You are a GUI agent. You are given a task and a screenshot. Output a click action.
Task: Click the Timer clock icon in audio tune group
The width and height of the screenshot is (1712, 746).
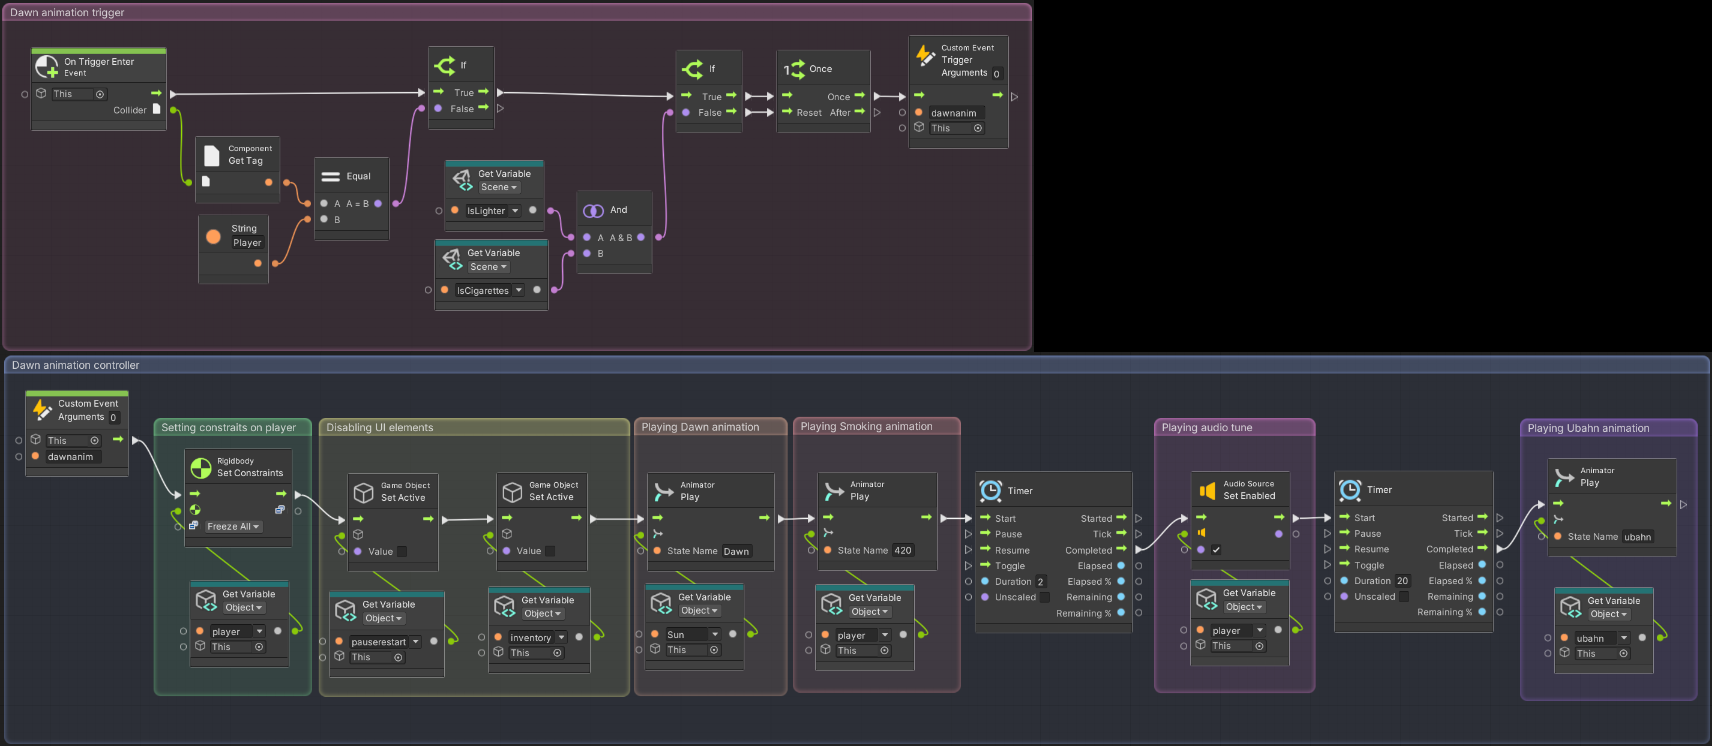(1349, 490)
